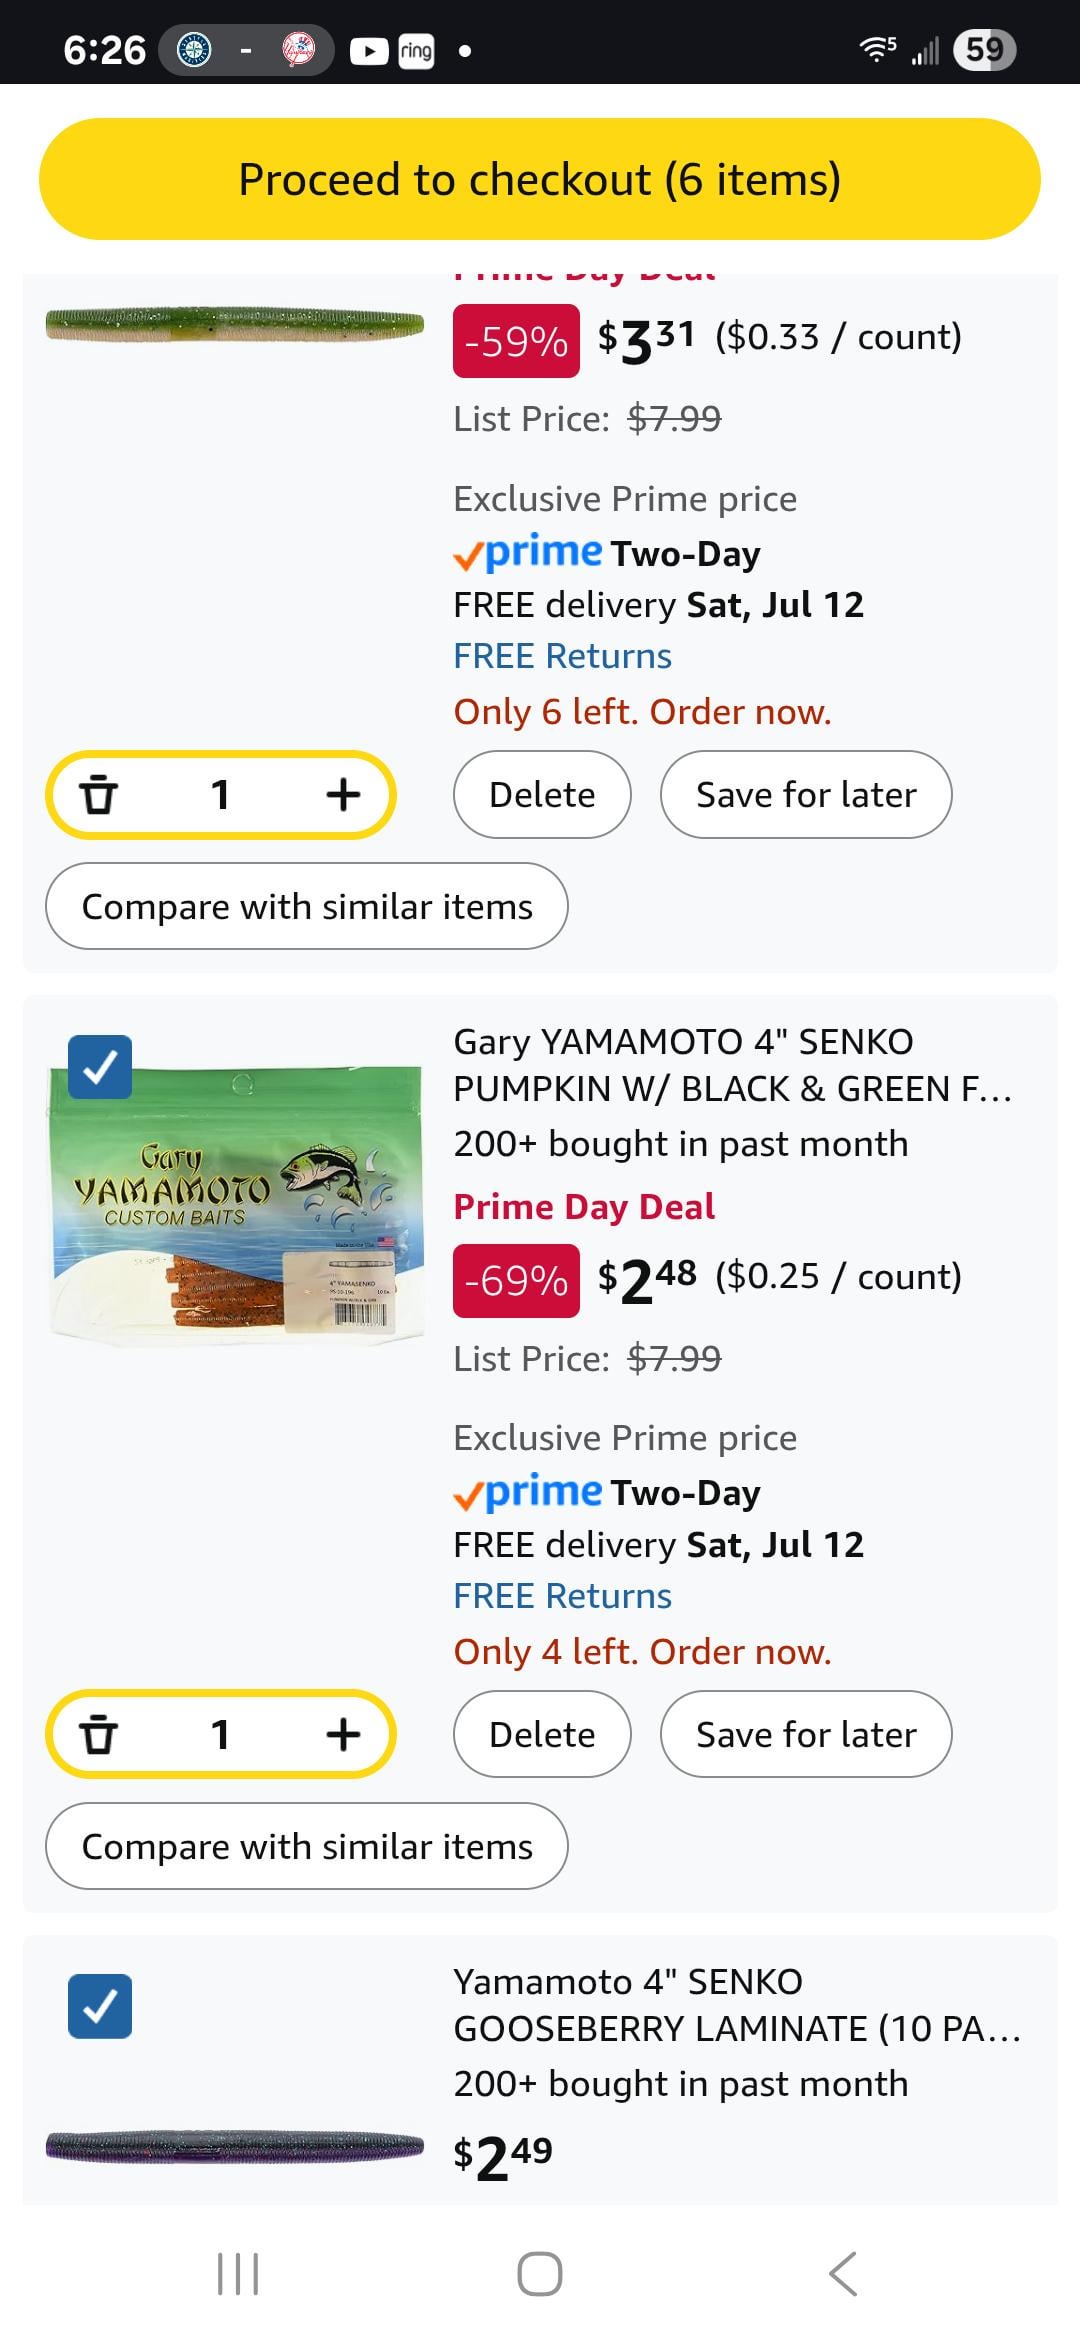Uncheck the Gary Yamamoto Pumpkin Senko checkbox
This screenshot has width=1080, height=2340.
100,1067
